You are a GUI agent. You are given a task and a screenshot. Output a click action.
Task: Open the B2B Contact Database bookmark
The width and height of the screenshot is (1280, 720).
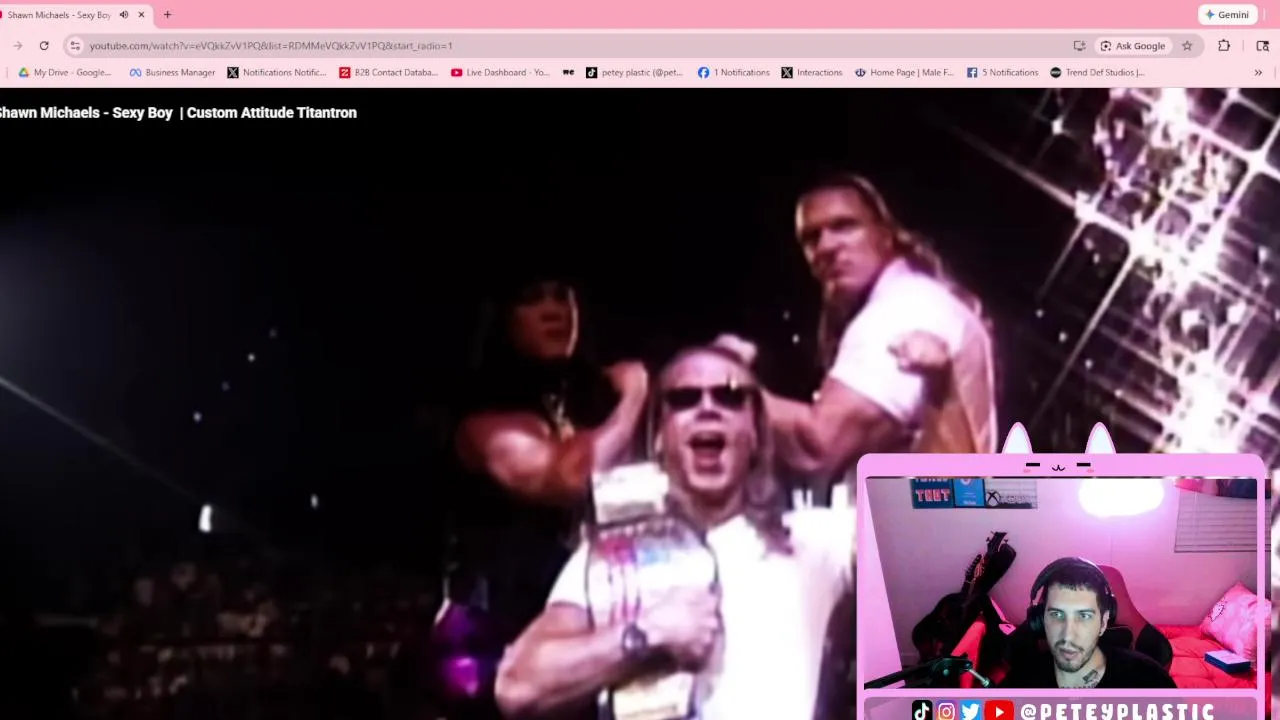pos(389,73)
